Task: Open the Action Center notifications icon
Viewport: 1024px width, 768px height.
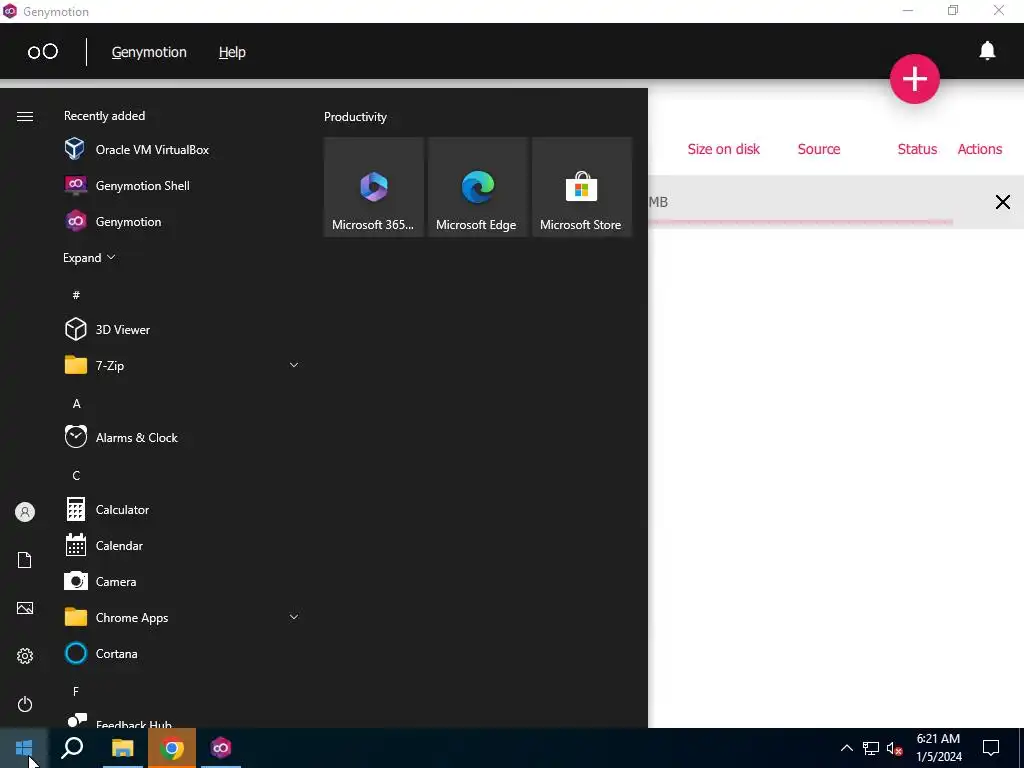Action: pos(991,748)
